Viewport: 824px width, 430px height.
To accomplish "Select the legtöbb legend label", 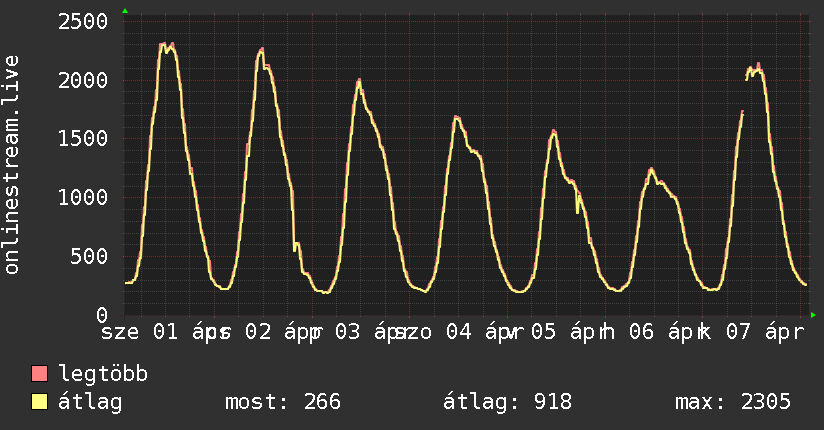I will coord(104,374).
